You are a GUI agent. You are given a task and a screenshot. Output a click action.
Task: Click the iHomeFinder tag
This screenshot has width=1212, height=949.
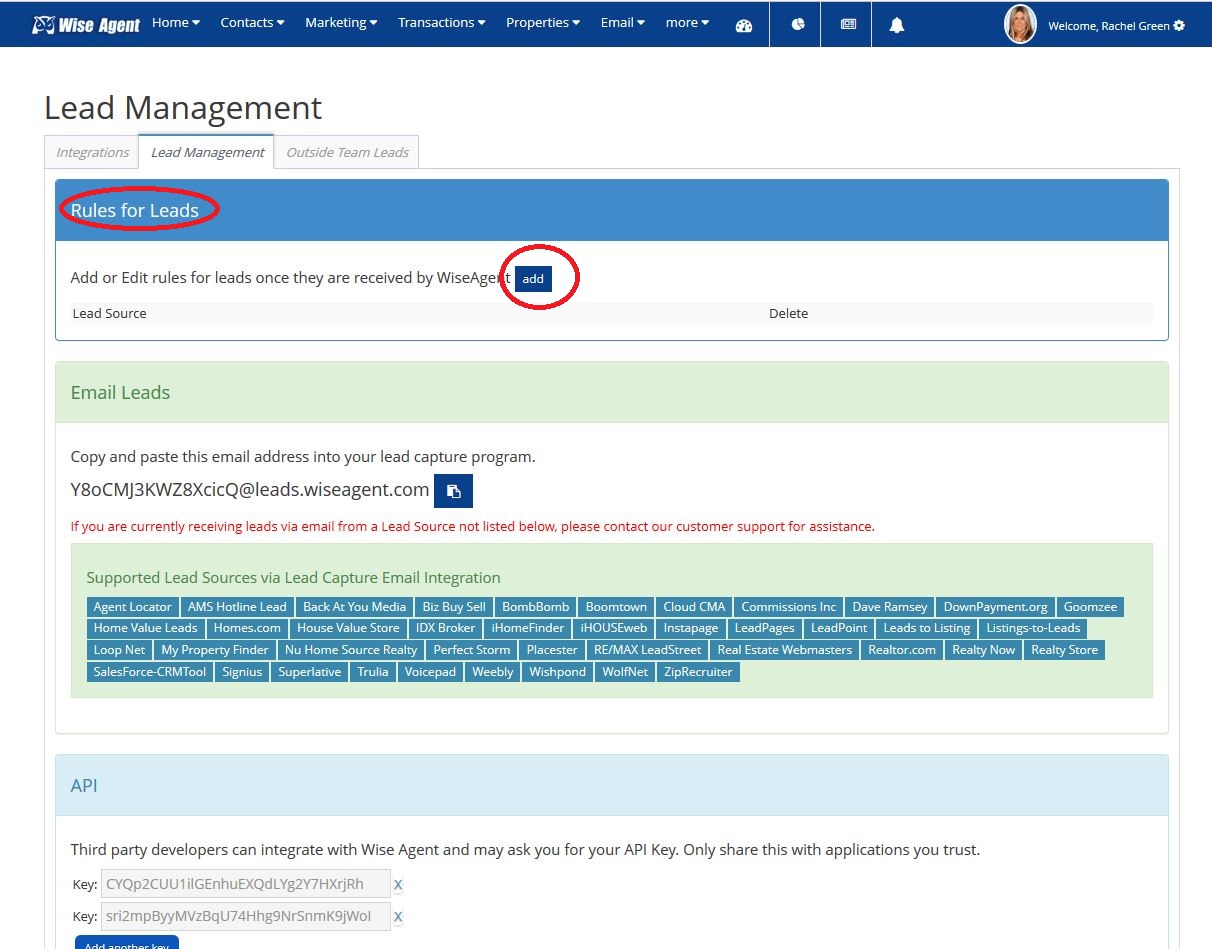pos(528,628)
